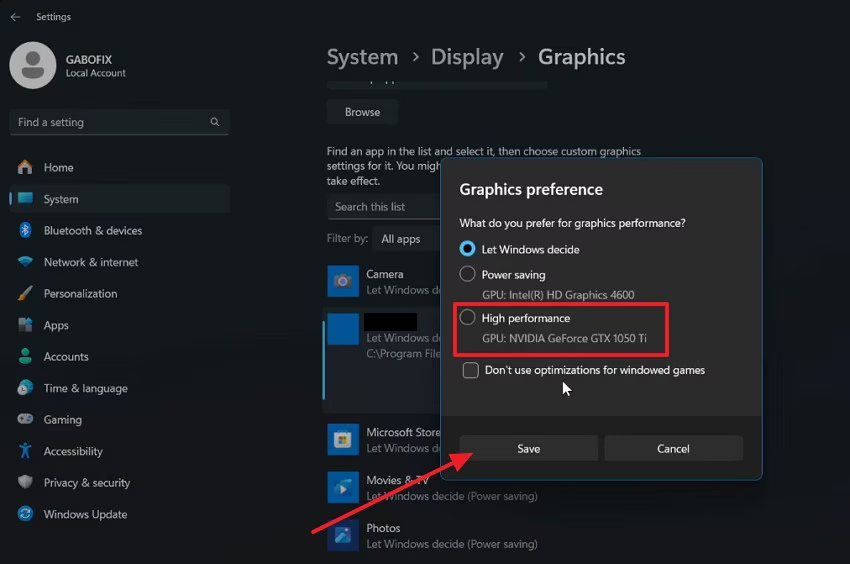Open Privacy & security settings

click(119, 482)
